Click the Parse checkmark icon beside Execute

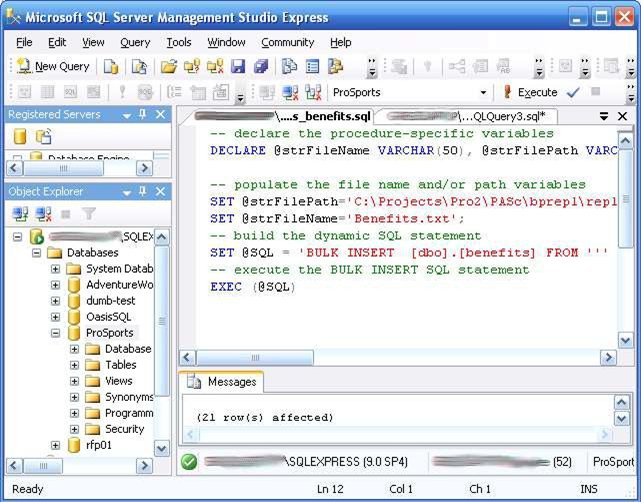573,92
